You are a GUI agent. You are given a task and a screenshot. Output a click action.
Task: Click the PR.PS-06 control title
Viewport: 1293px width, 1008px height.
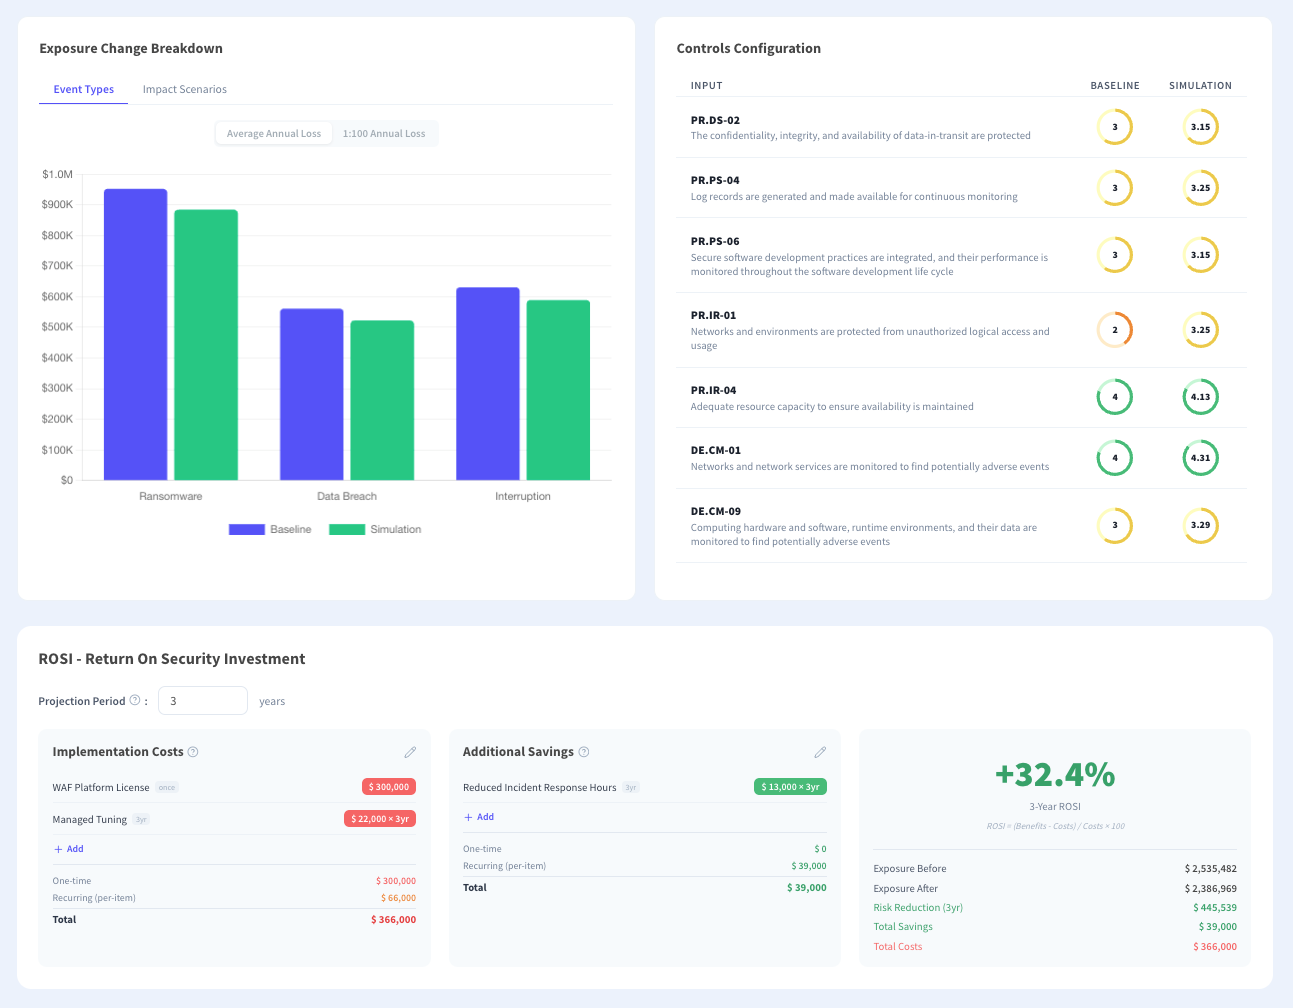pos(715,242)
